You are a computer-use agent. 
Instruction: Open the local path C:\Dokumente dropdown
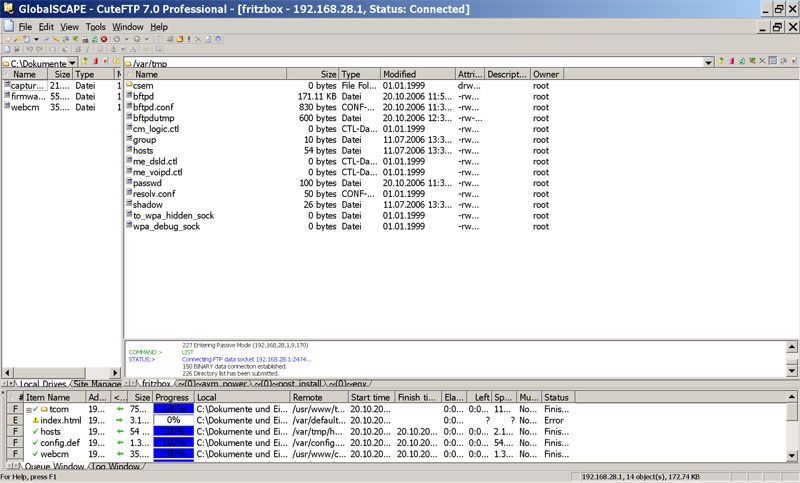[x=72, y=63]
